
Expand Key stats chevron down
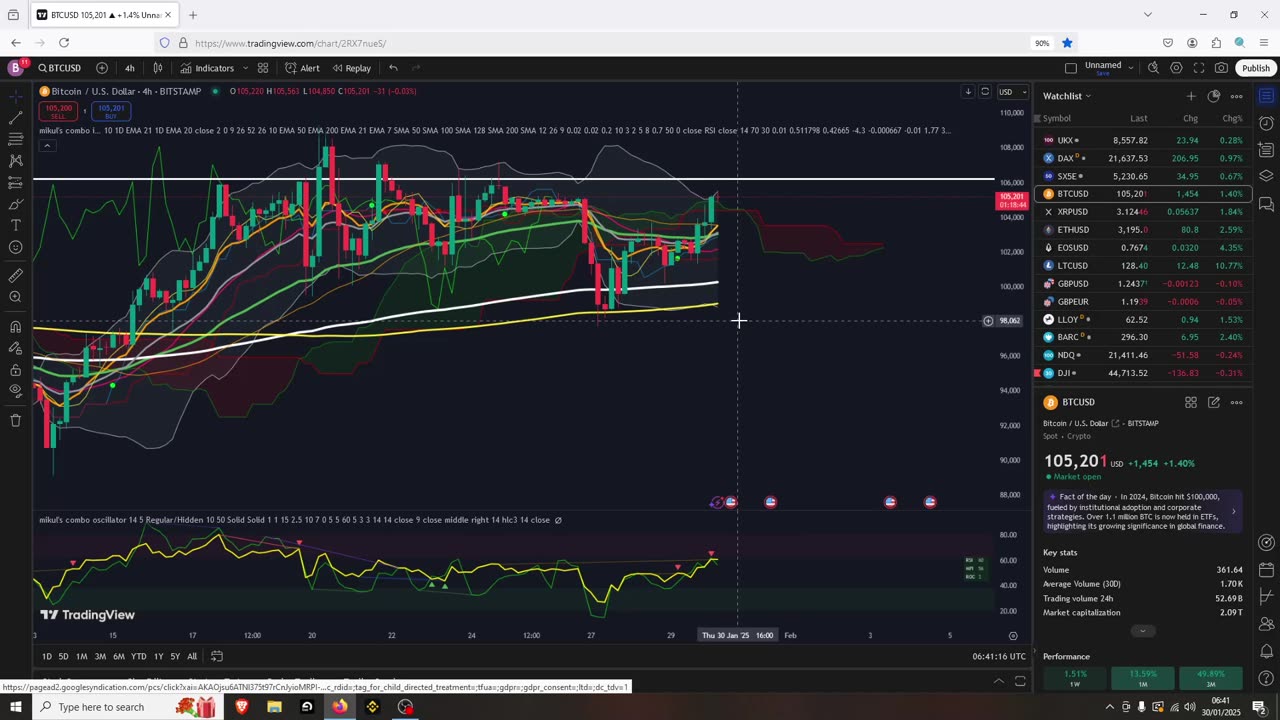click(x=1142, y=631)
